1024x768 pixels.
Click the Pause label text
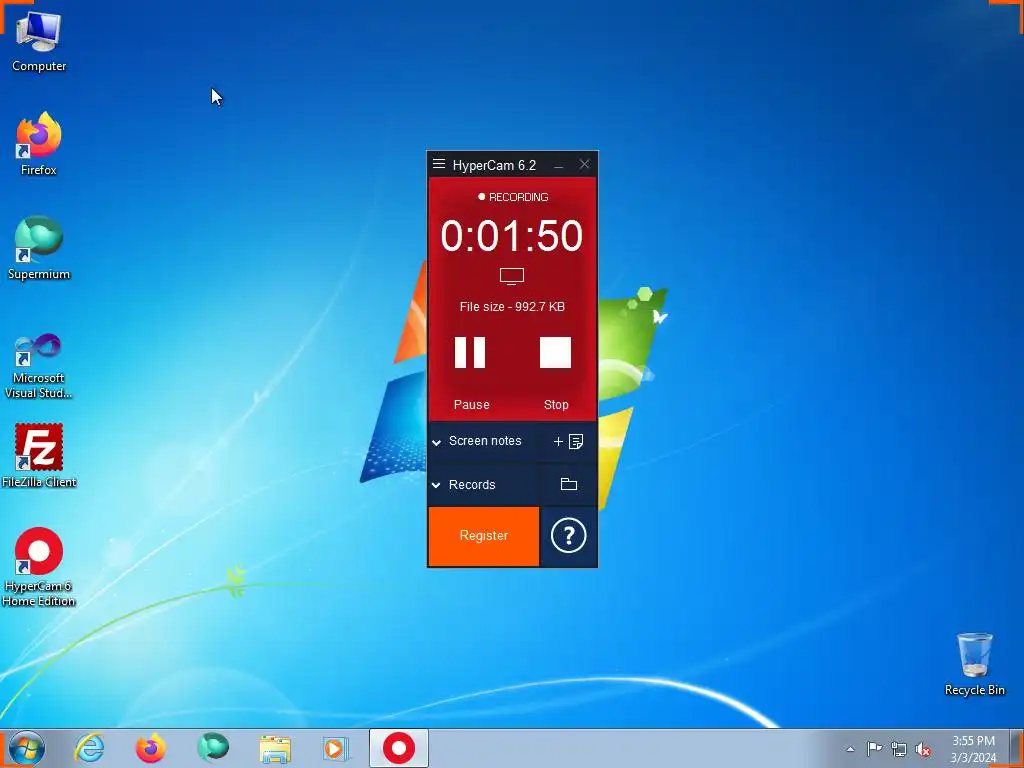(x=472, y=405)
